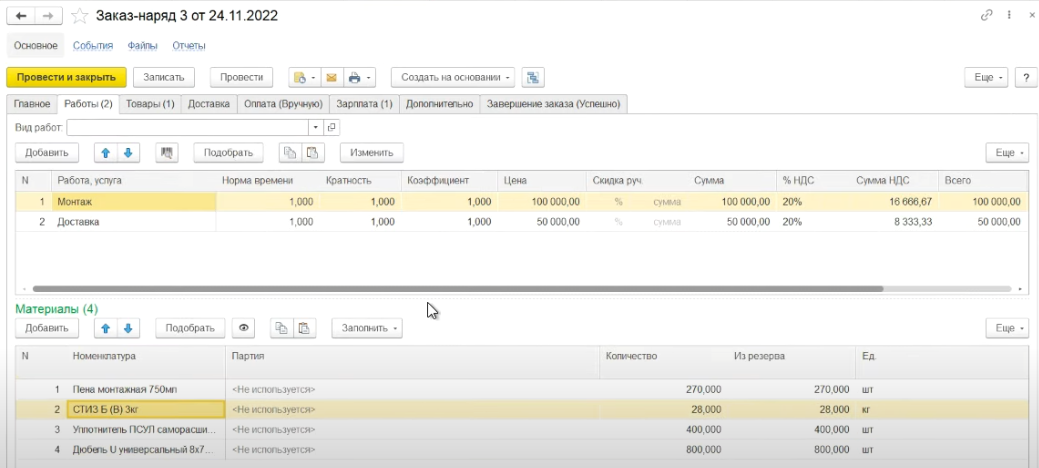Click the Записать button
This screenshot has width=1039, height=468.
(164, 77)
